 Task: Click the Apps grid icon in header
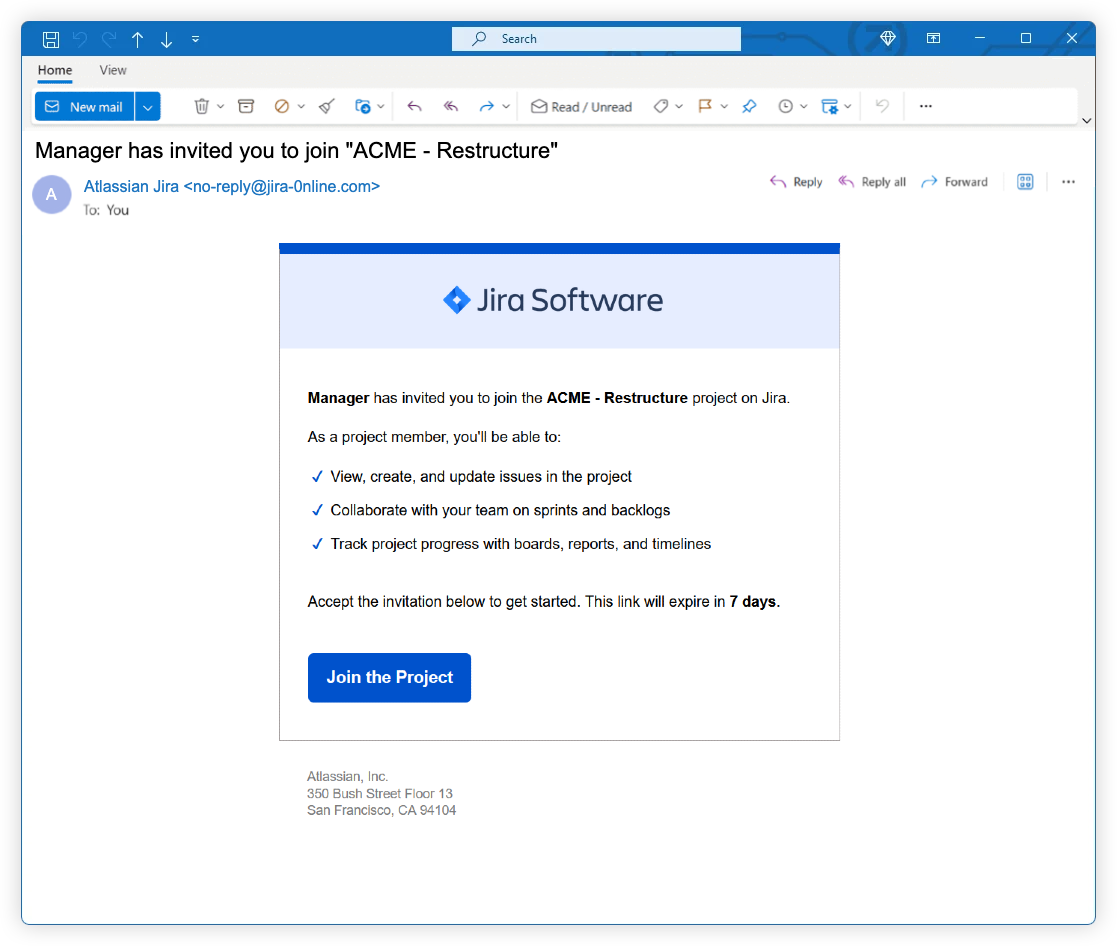click(x=1025, y=182)
